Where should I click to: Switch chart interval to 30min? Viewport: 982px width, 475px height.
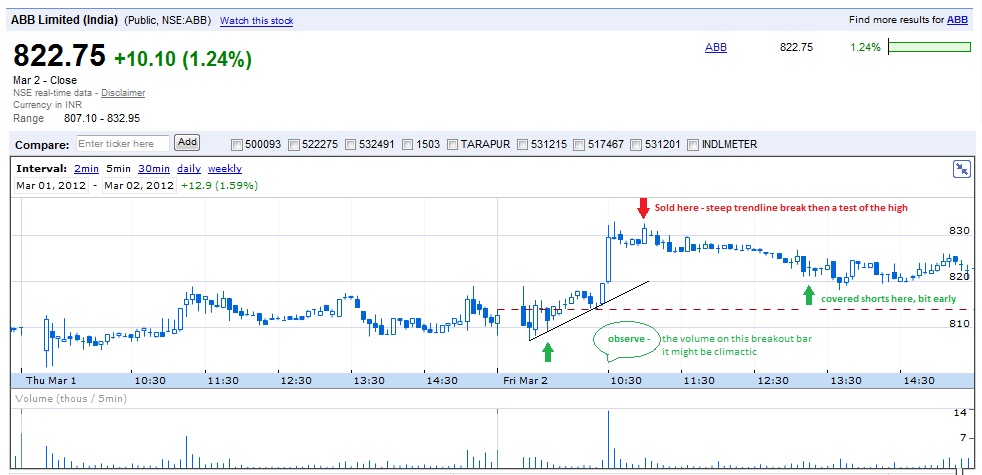(154, 169)
